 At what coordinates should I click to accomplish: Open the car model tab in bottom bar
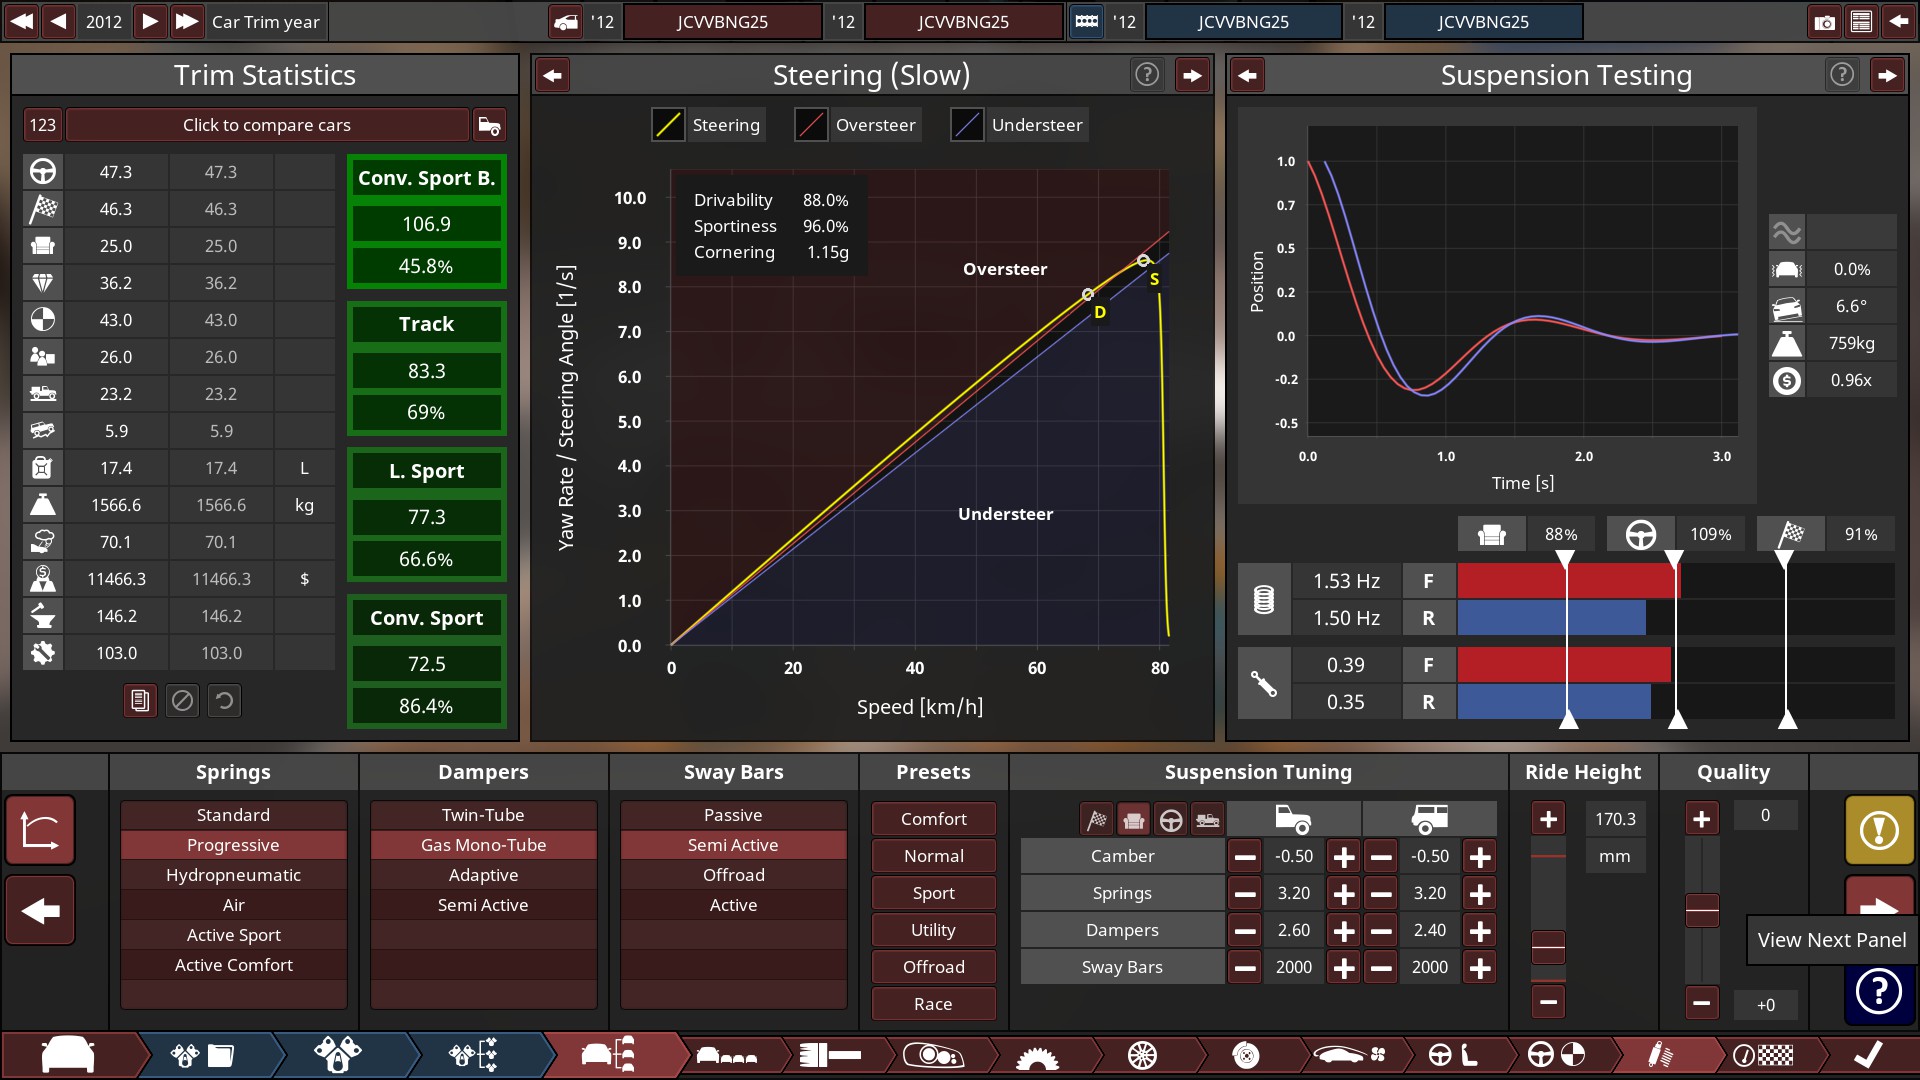pos(68,1055)
